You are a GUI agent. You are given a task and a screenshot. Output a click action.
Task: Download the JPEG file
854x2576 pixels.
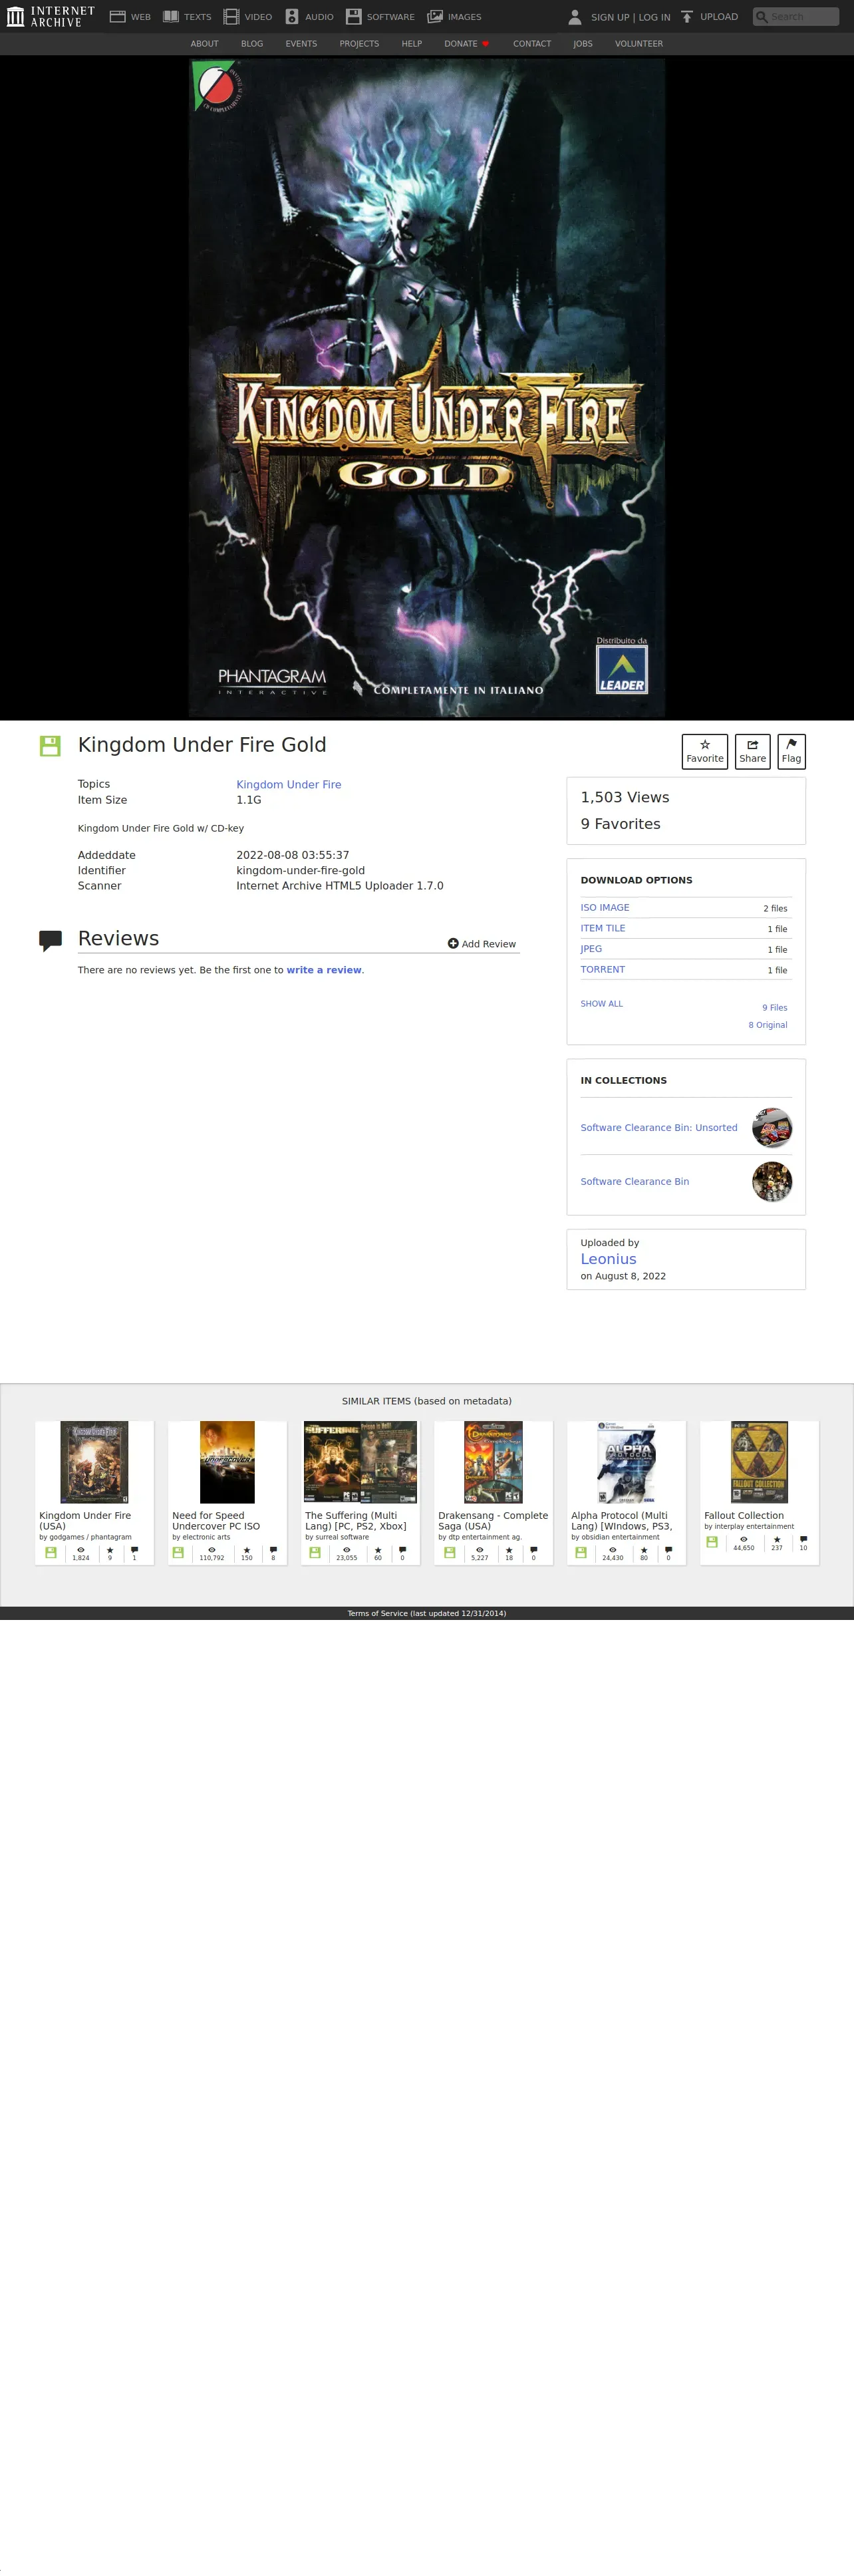point(591,949)
